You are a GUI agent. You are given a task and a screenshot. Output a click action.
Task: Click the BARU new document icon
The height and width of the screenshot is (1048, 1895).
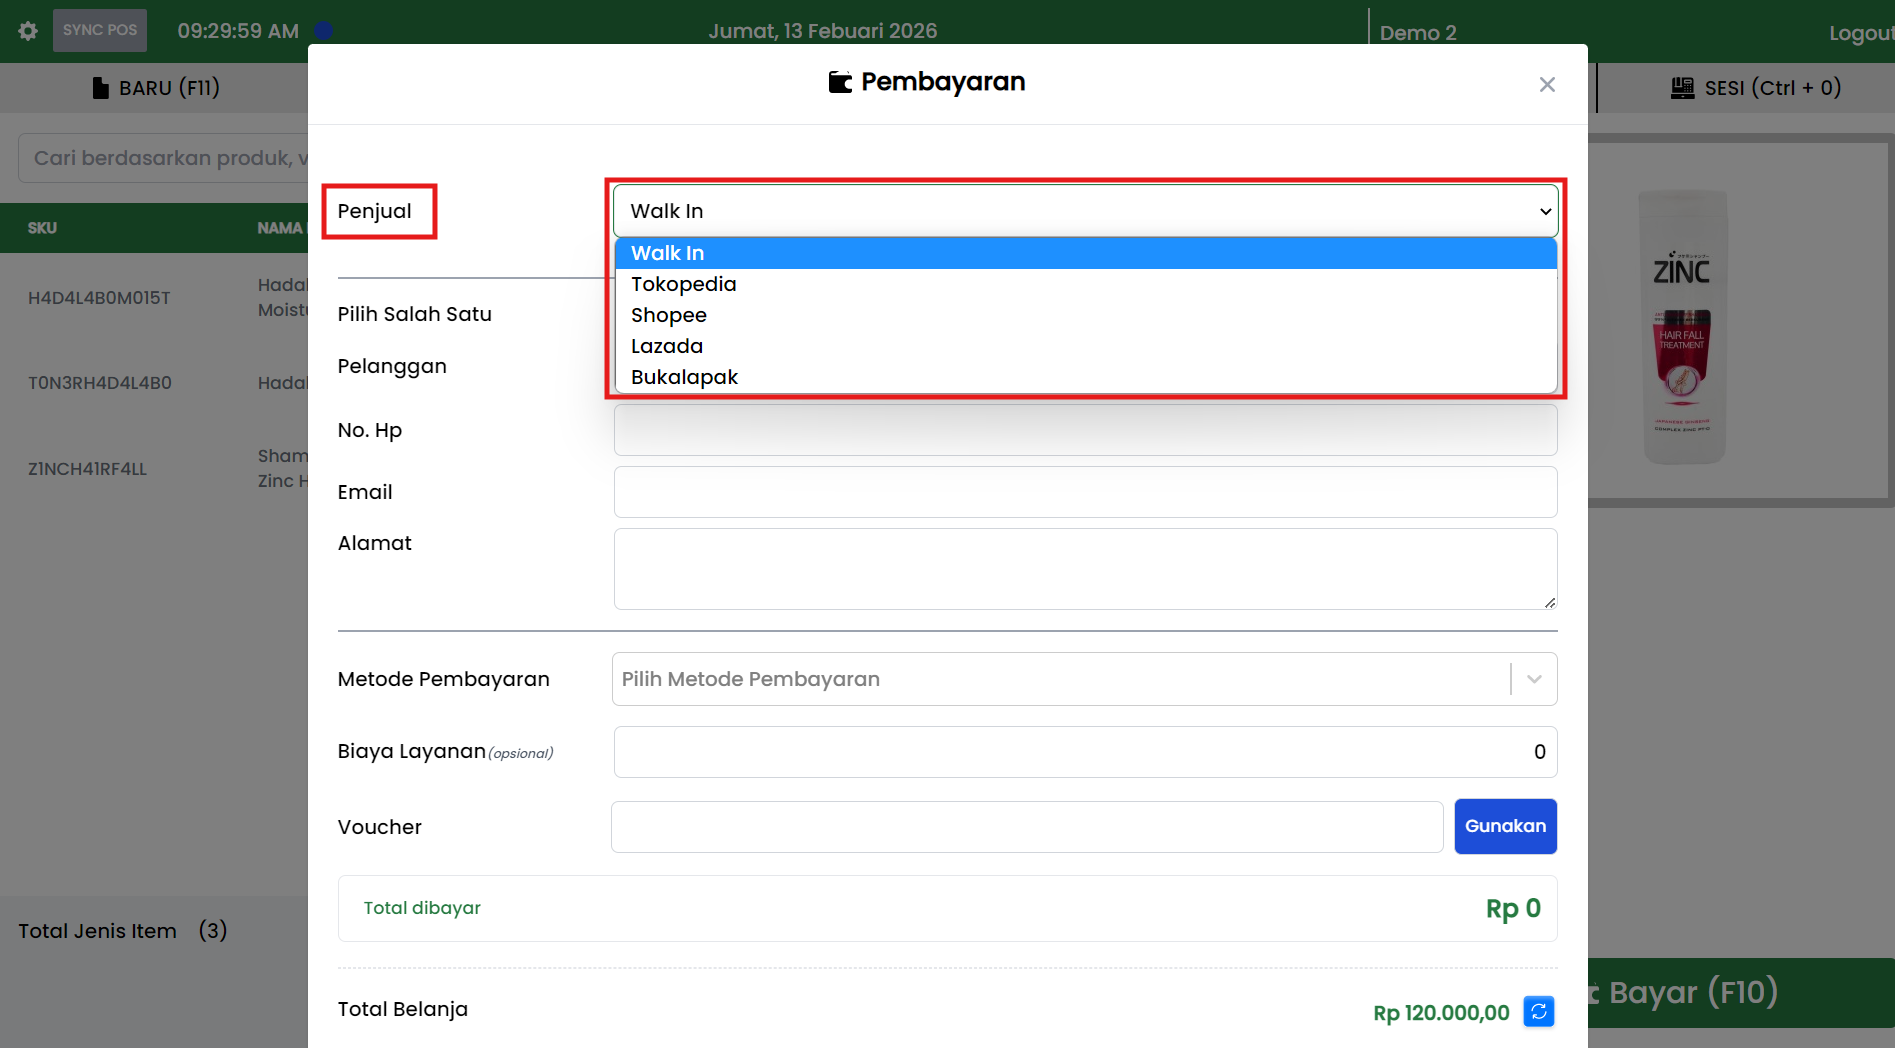point(100,88)
